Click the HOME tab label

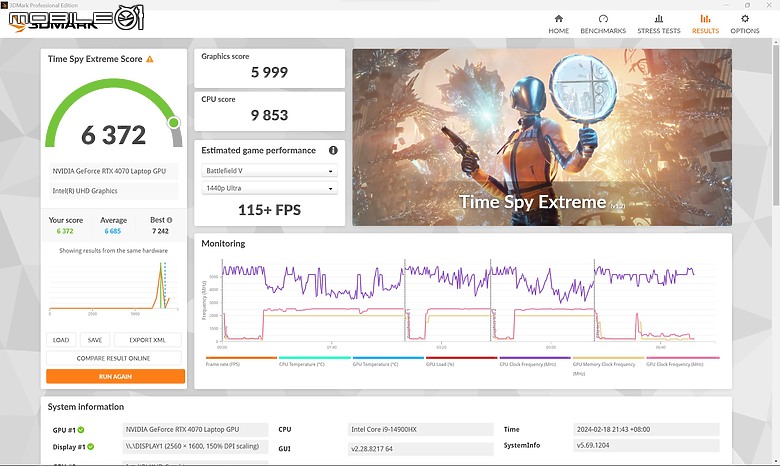click(559, 30)
